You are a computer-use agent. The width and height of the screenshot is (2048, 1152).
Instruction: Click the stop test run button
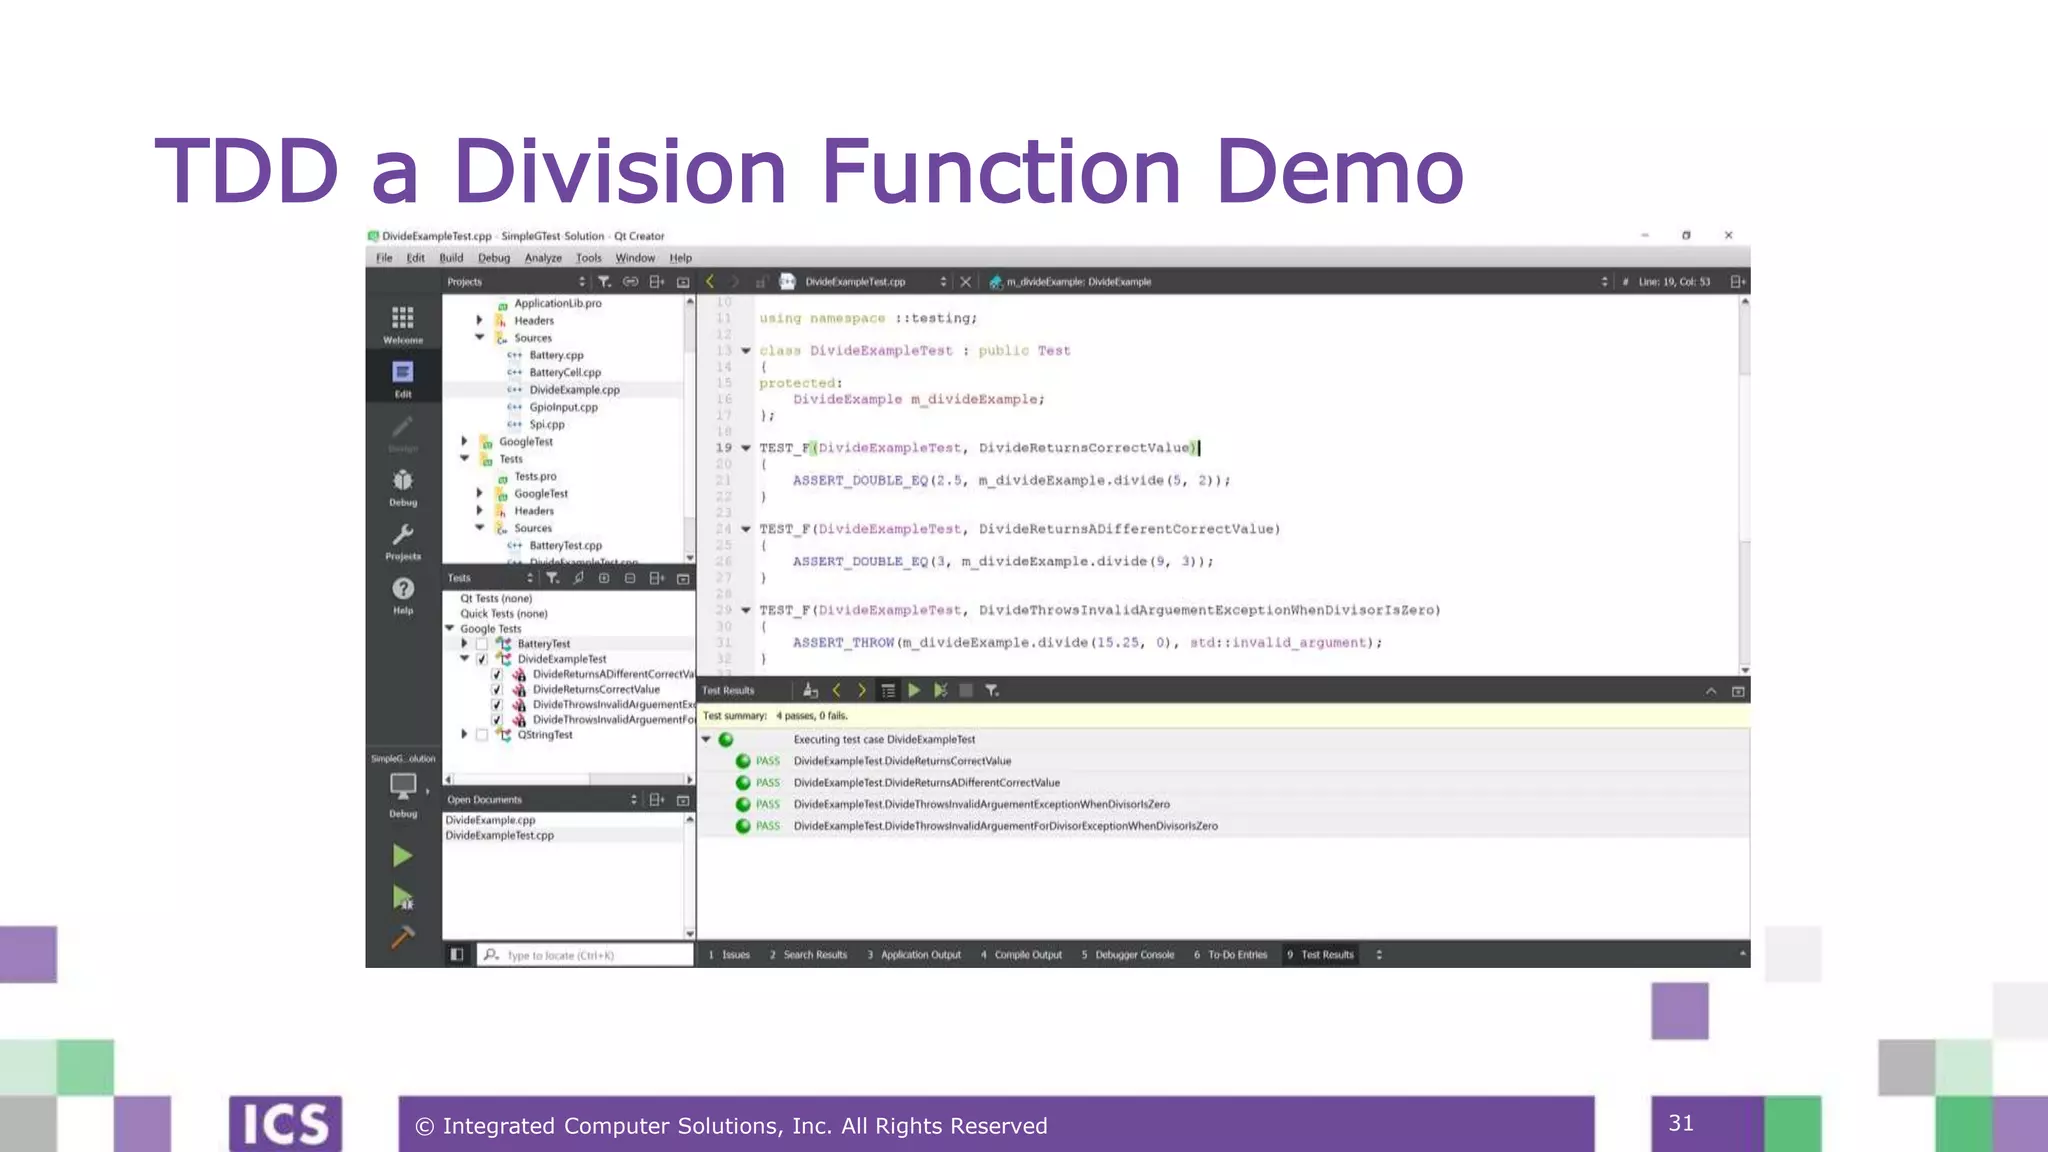[x=966, y=691]
